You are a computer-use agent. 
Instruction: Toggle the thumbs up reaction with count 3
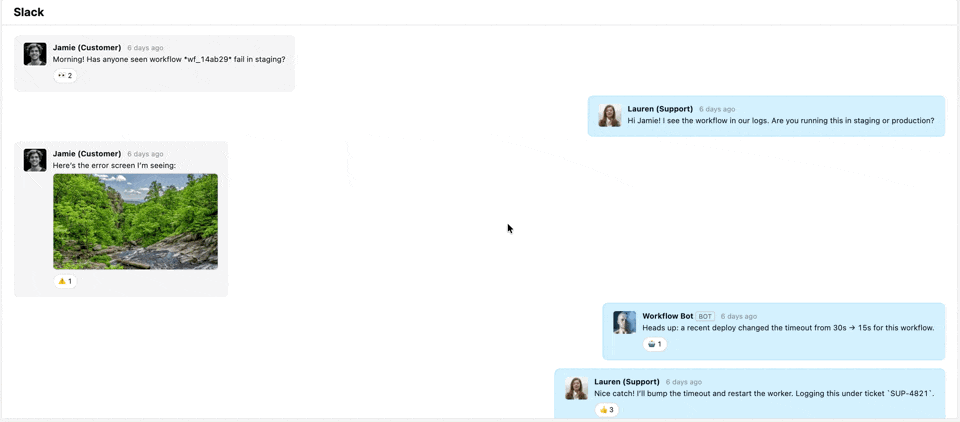tap(606, 410)
